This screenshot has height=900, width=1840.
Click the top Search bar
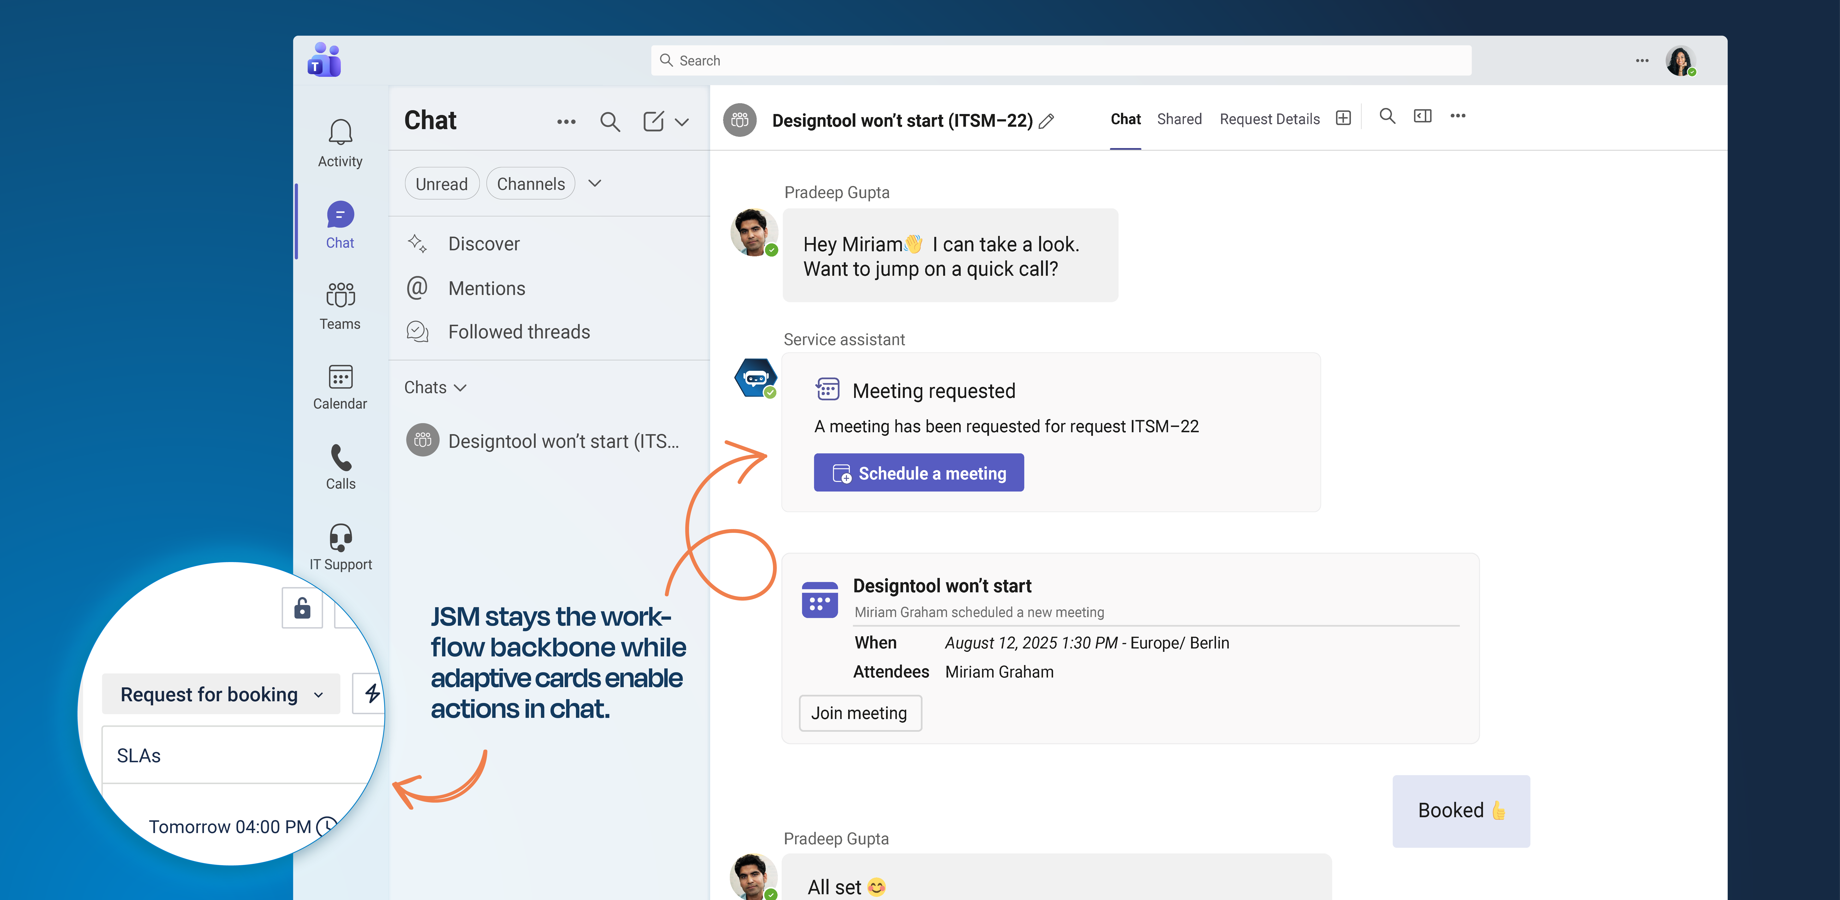tap(1060, 60)
